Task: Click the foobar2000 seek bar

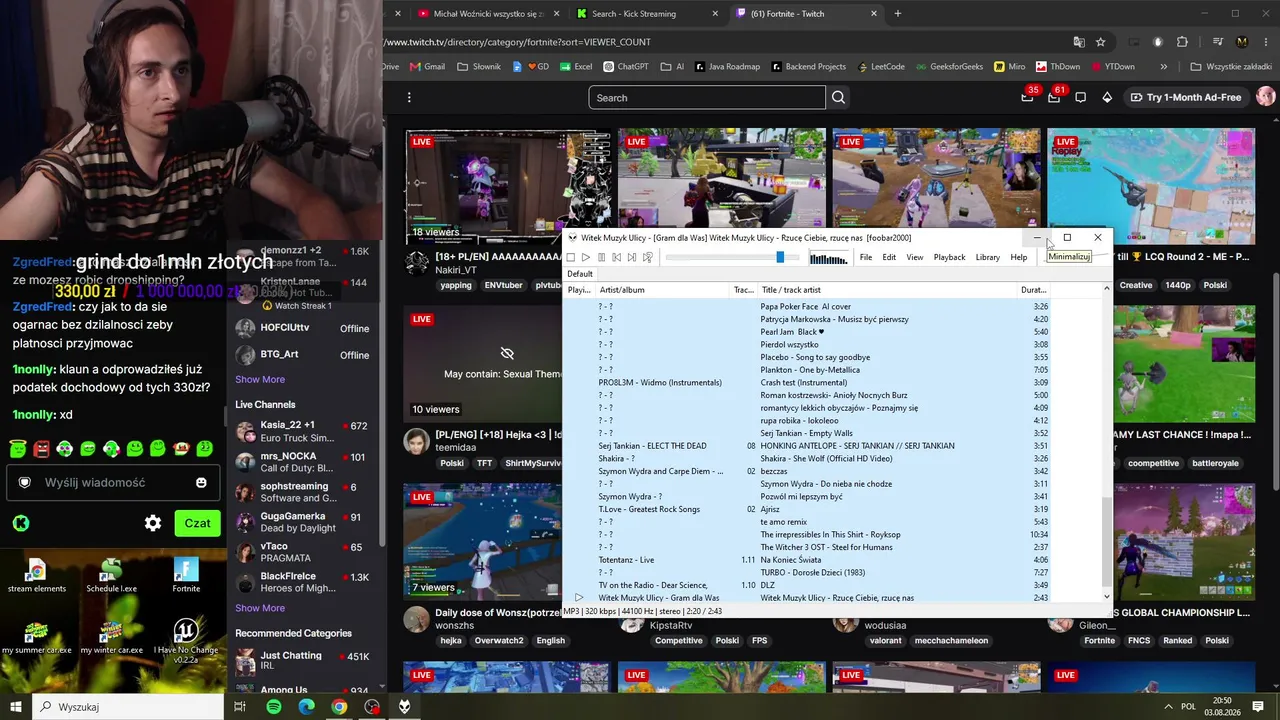Action: [x=732, y=258]
